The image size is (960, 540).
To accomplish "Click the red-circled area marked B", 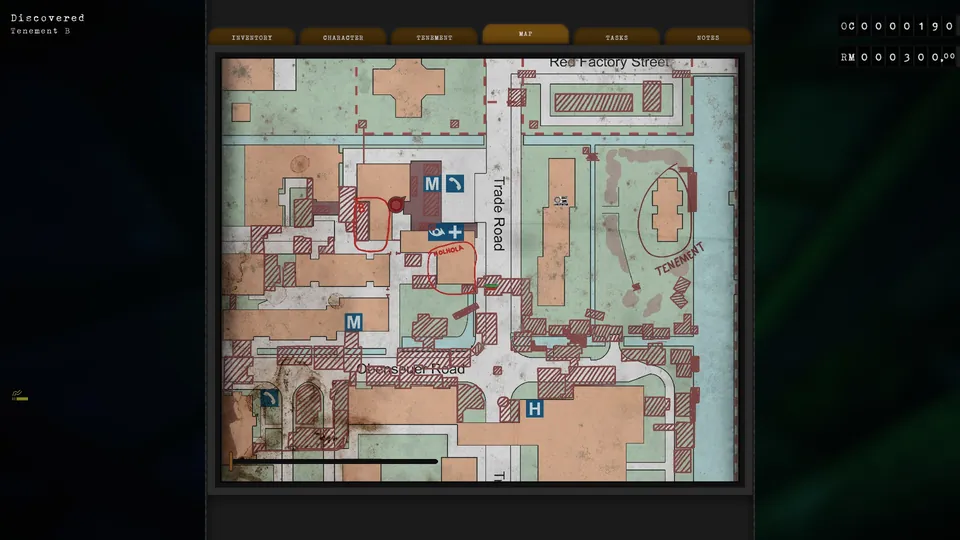I will tap(371, 223).
